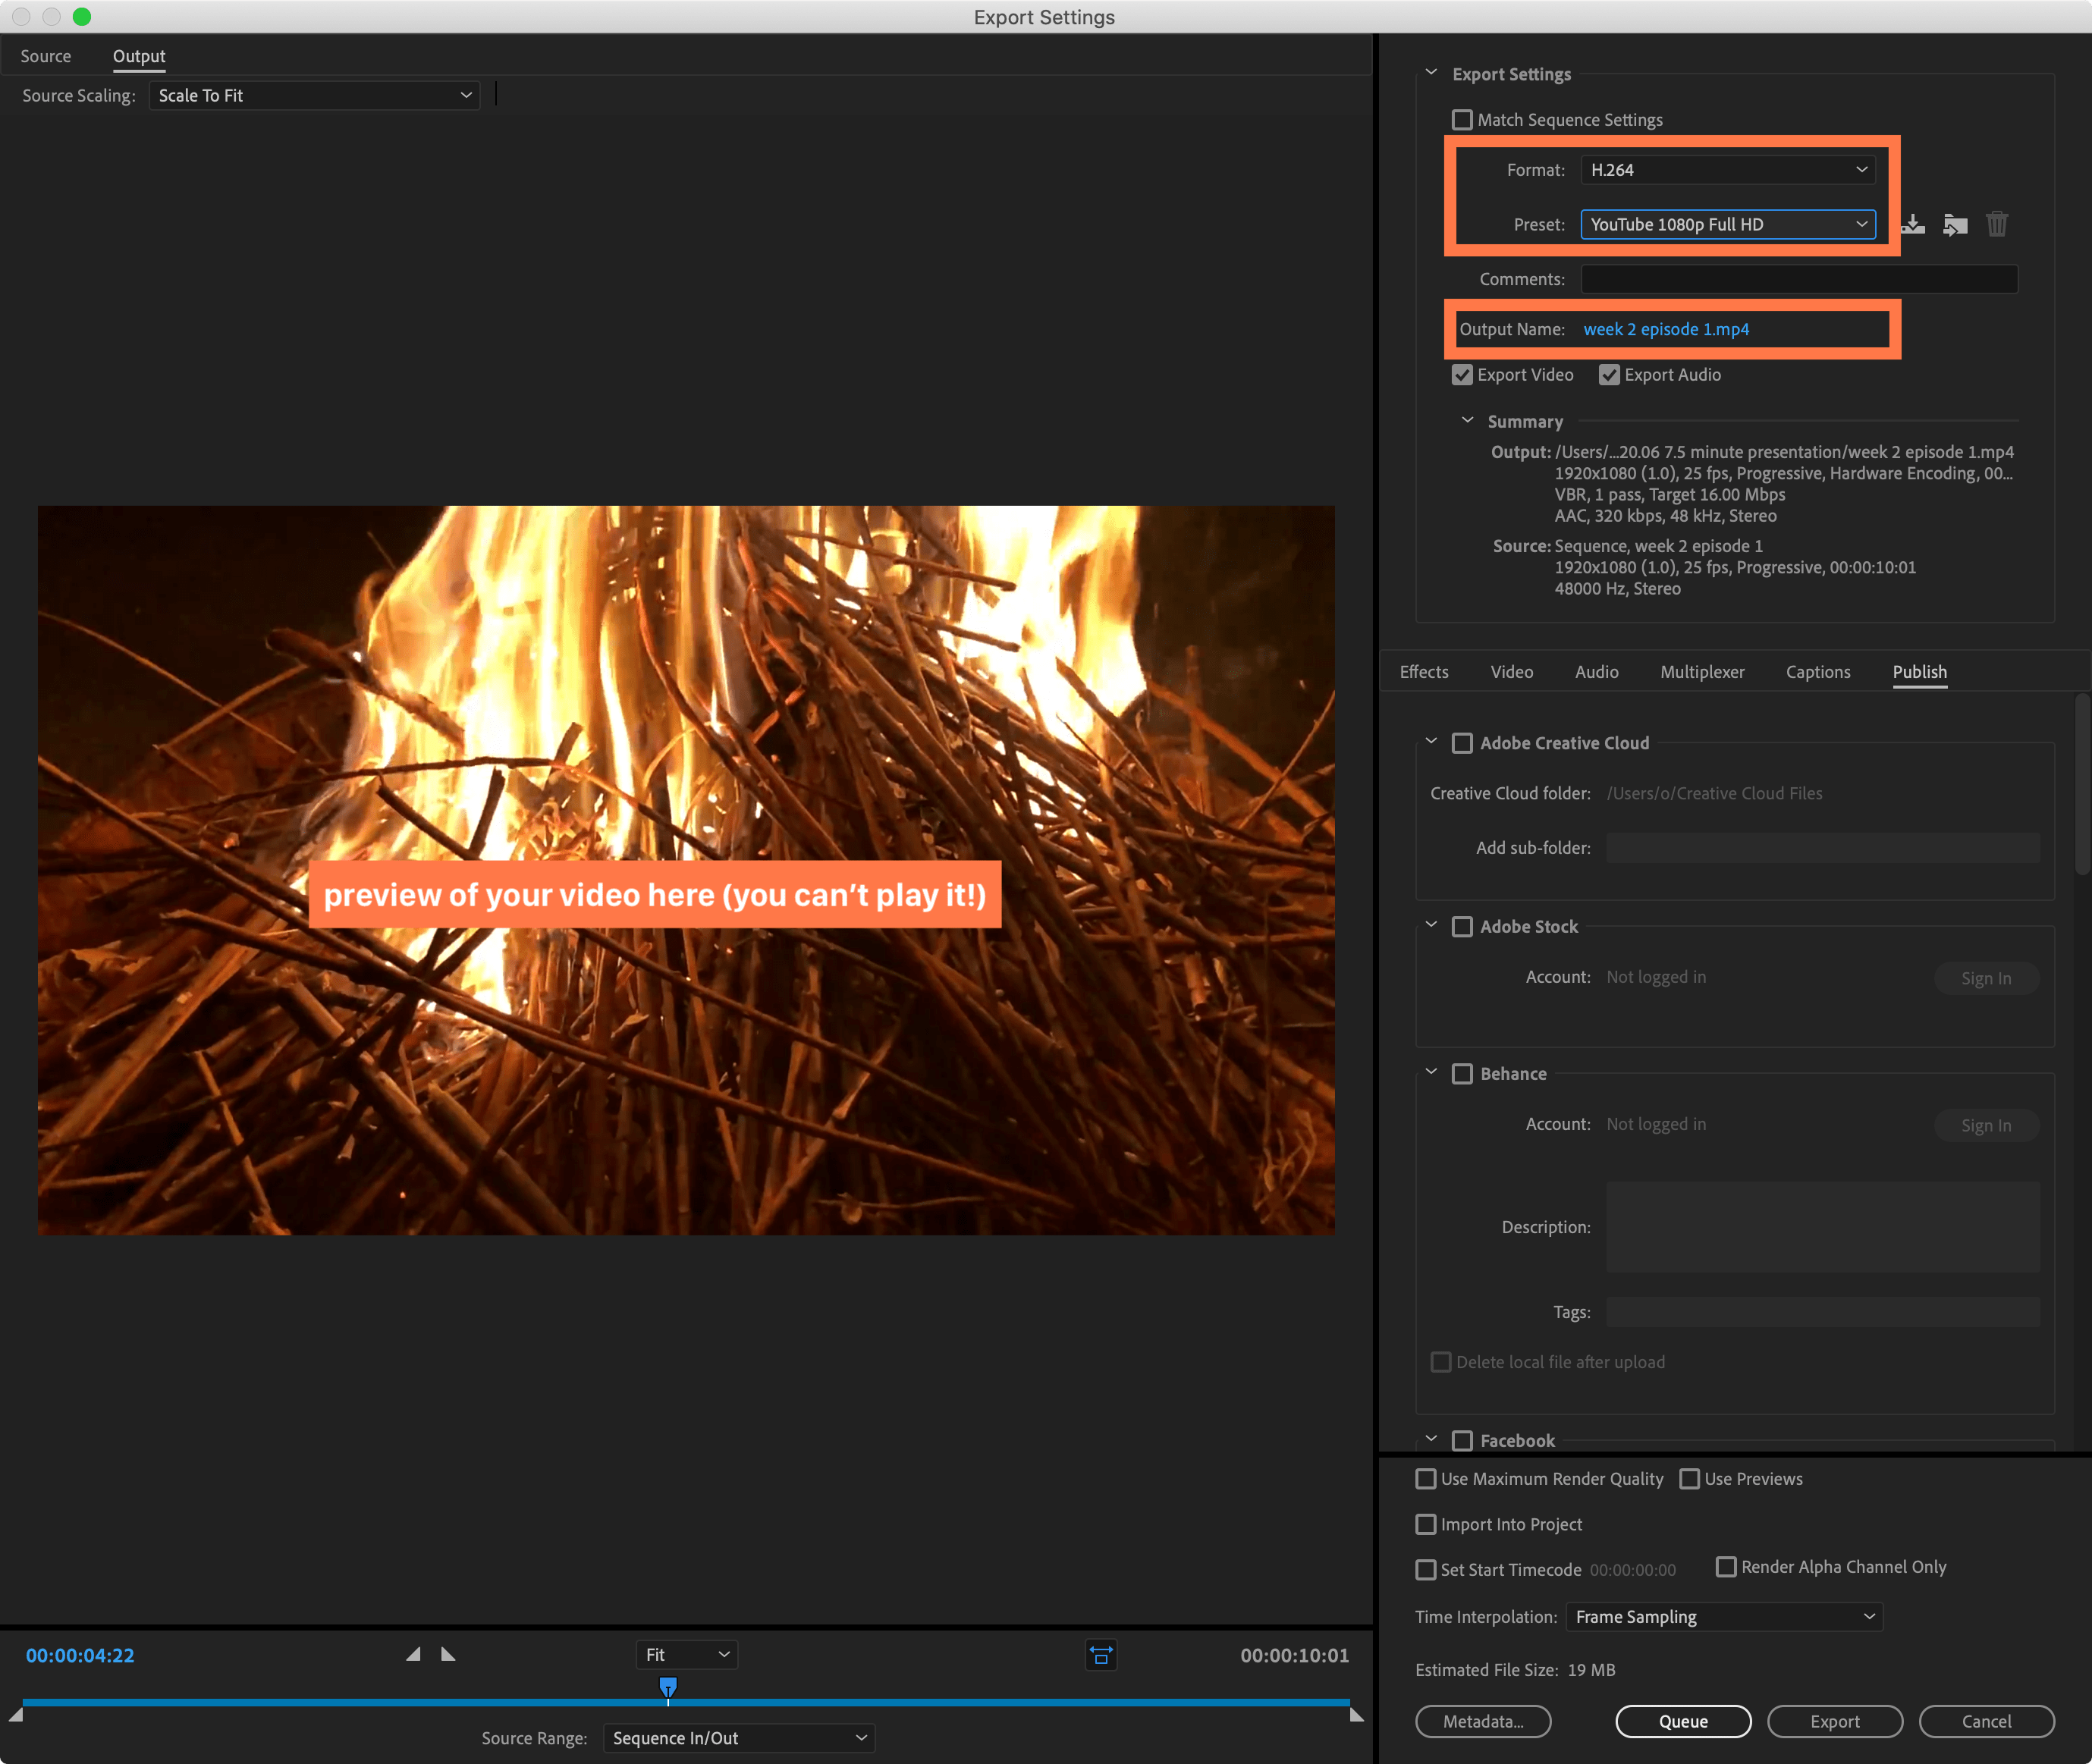Image resolution: width=2092 pixels, height=1764 pixels.
Task: Click the Set In Point marker icon
Action: 413,1654
